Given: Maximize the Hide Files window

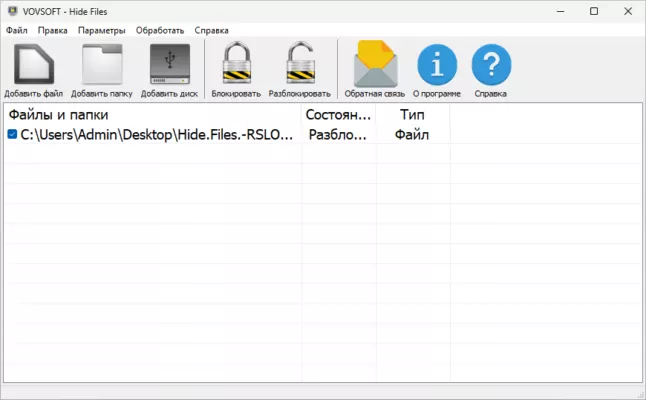Looking at the screenshot, I should pos(594,11).
